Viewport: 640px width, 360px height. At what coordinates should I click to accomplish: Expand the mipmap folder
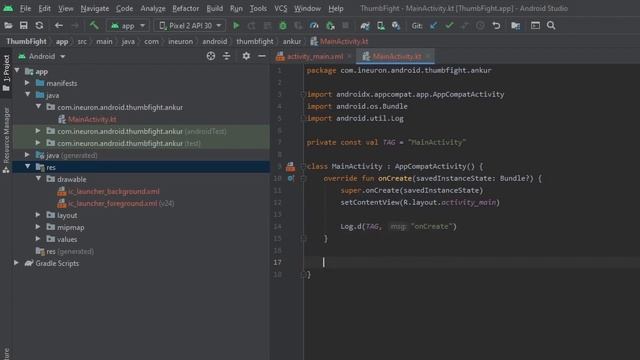coord(38,227)
